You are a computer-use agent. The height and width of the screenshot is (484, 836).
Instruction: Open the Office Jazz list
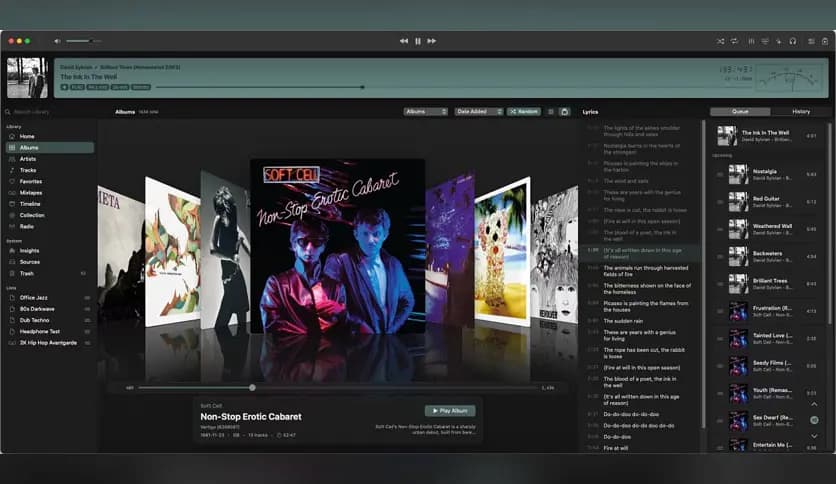(x=50, y=297)
